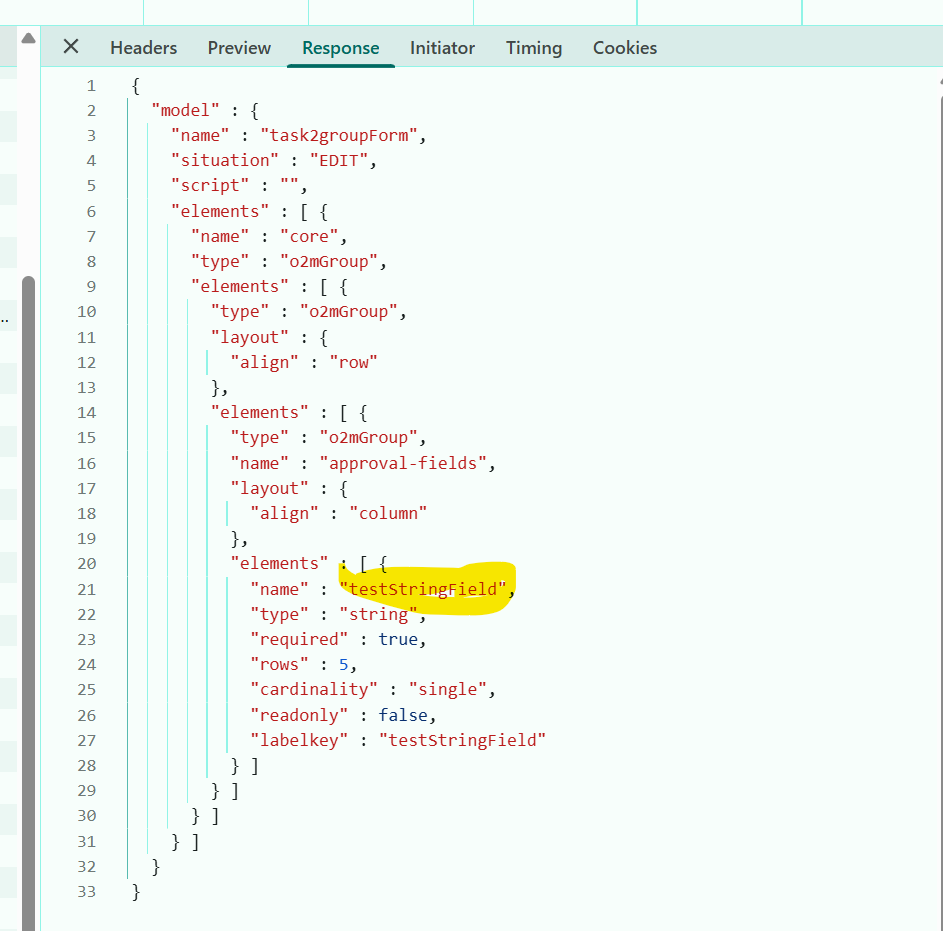Select the "single" value

pyautogui.click(x=447, y=689)
